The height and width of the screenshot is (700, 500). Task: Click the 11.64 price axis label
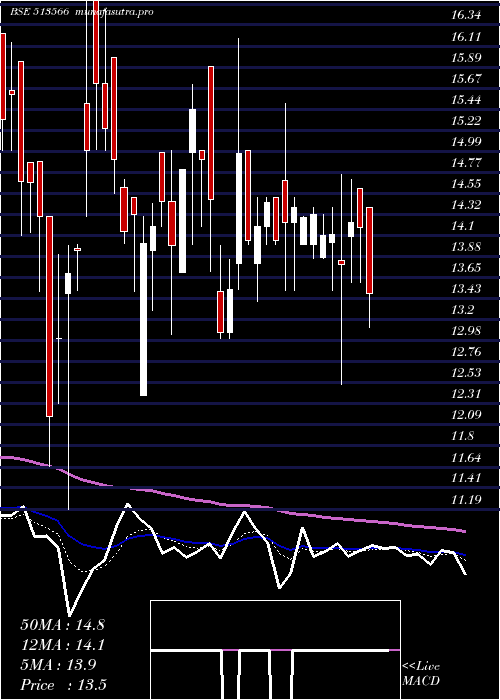point(466,457)
